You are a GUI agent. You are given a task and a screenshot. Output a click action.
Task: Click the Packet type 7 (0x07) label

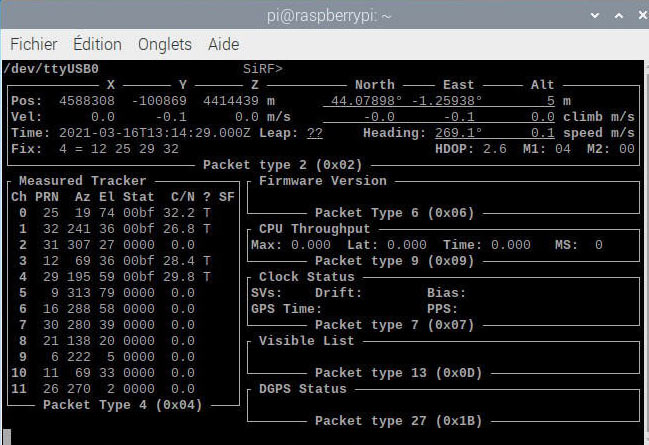[x=394, y=325]
